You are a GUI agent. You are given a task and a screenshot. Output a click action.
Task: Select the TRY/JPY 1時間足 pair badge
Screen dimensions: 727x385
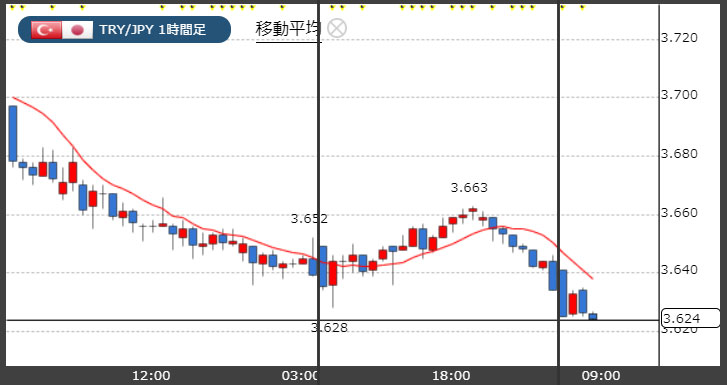(124, 30)
